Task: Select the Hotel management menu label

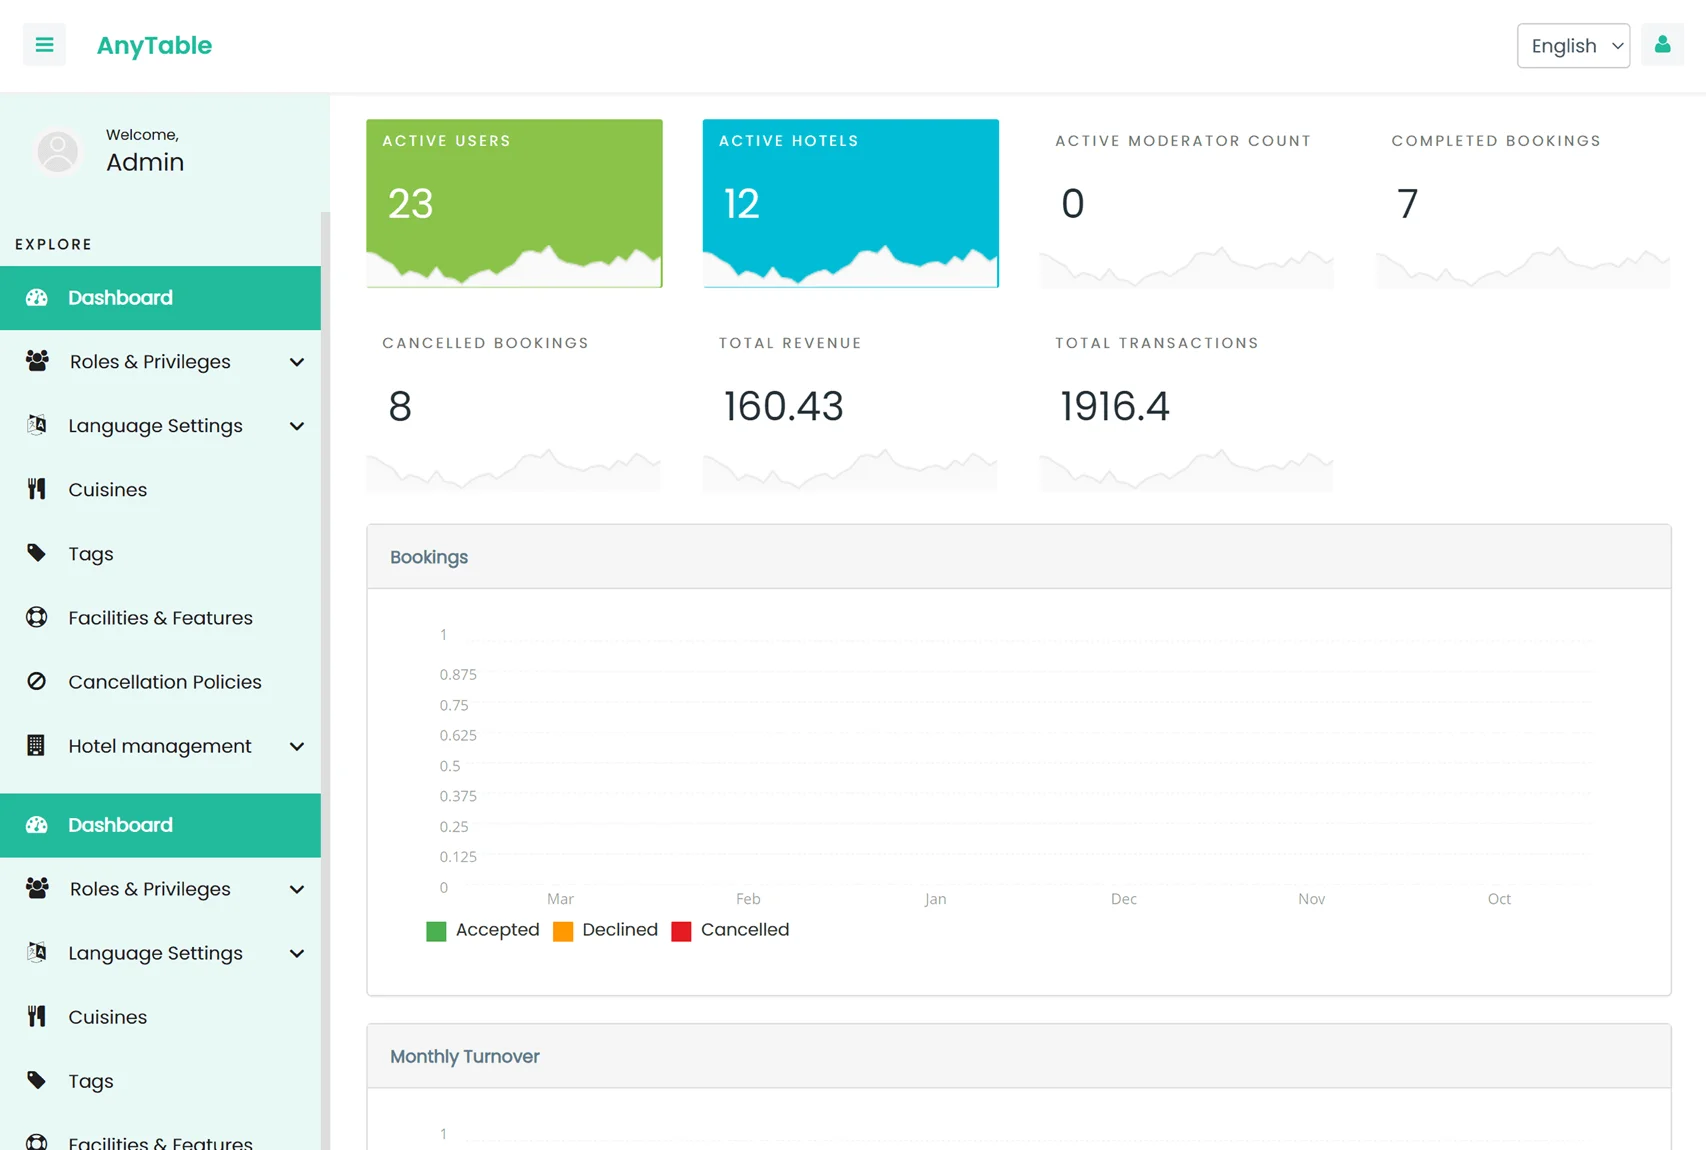Action: (160, 746)
